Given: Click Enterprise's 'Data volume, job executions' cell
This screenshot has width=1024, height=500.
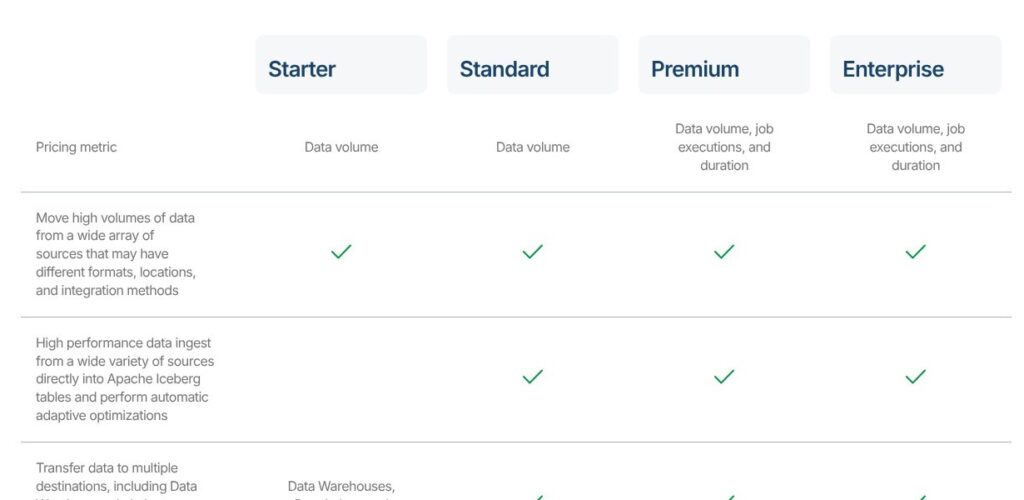Looking at the screenshot, I should click(915, 147).
